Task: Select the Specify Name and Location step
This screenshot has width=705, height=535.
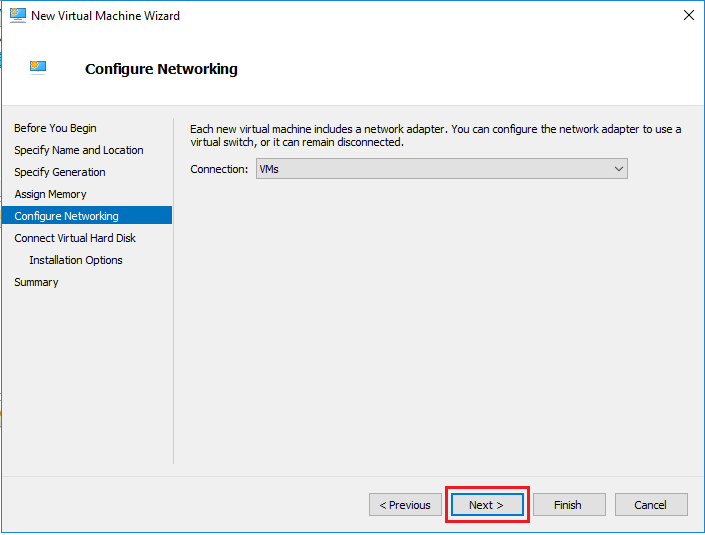Action: (78, 150)
